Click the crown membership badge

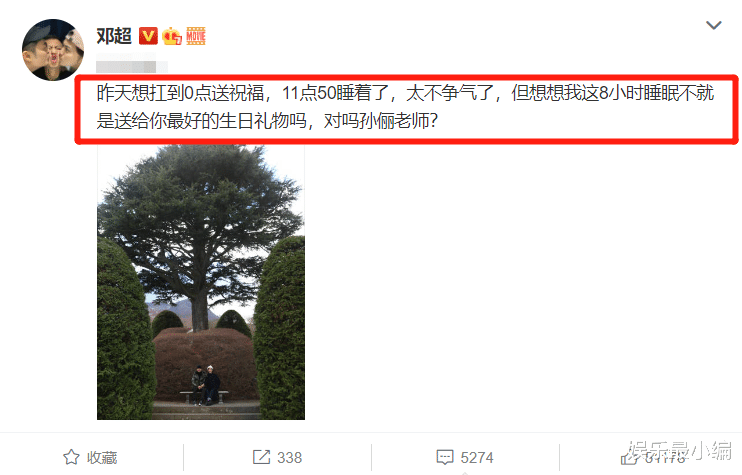(172, 36)
